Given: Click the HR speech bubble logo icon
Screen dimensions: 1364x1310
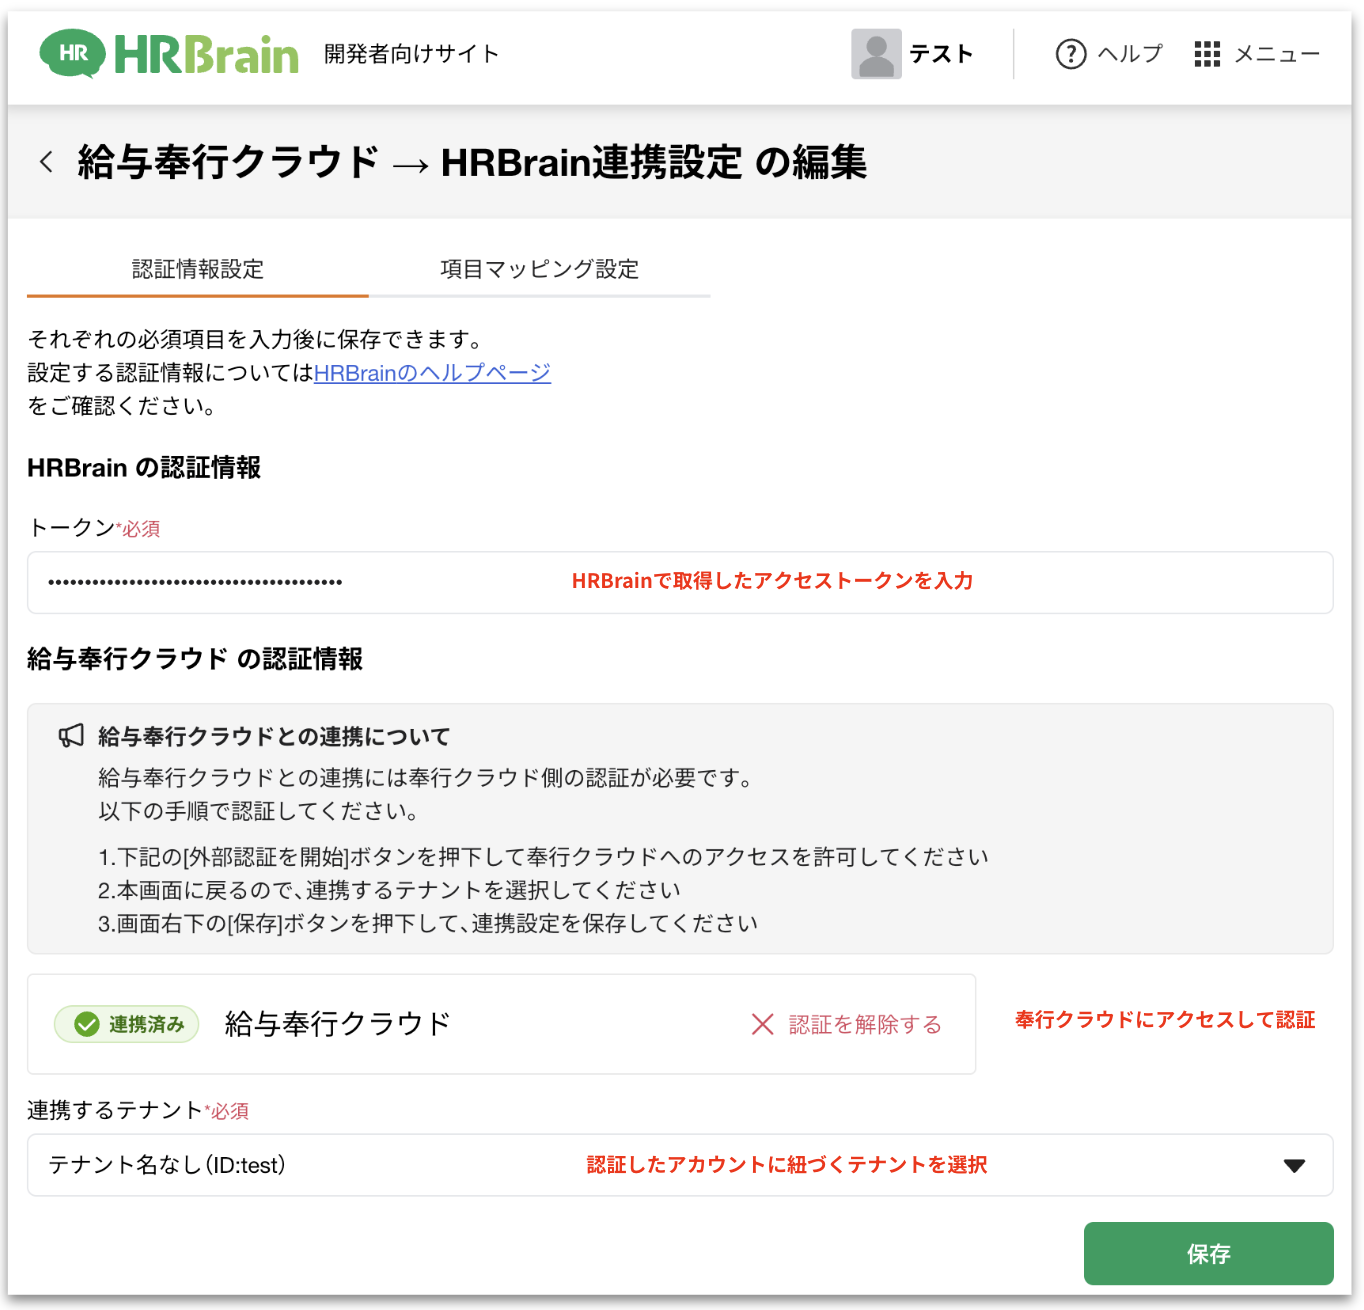Looking at the screenshot, I should point(72,53).
